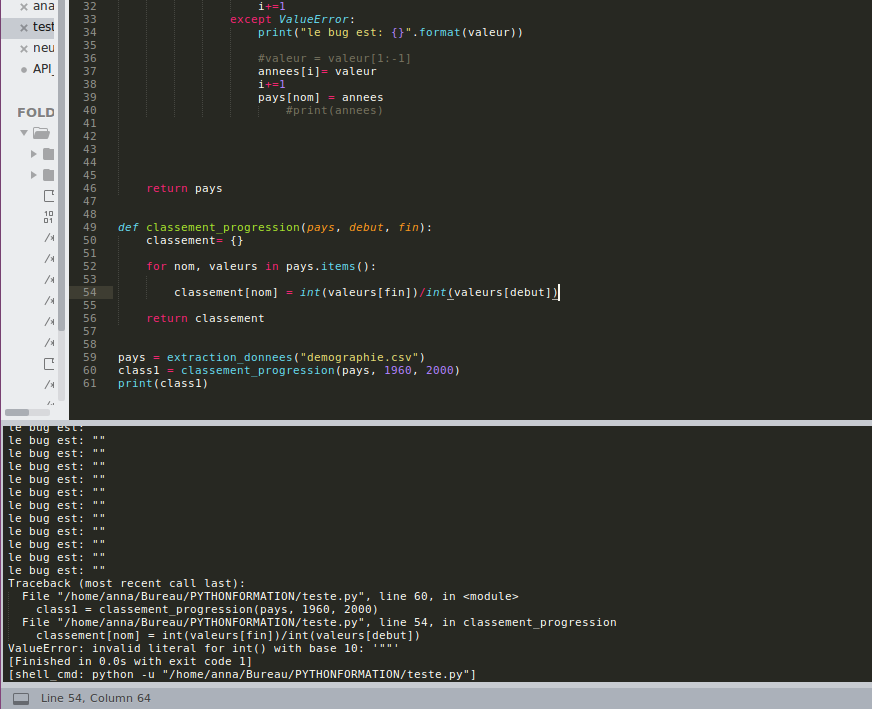Open the binary file with the 10/01 icon
872x709 pixels.
pos(48,217)
